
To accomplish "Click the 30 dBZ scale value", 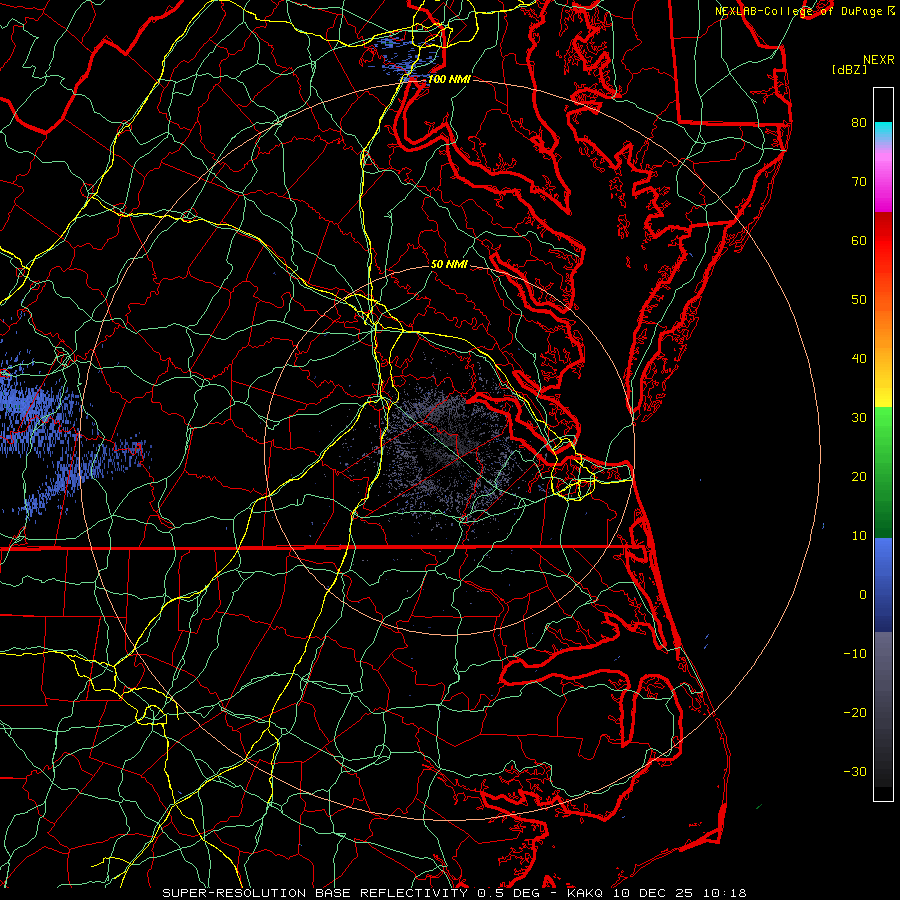I will point(859,418).
